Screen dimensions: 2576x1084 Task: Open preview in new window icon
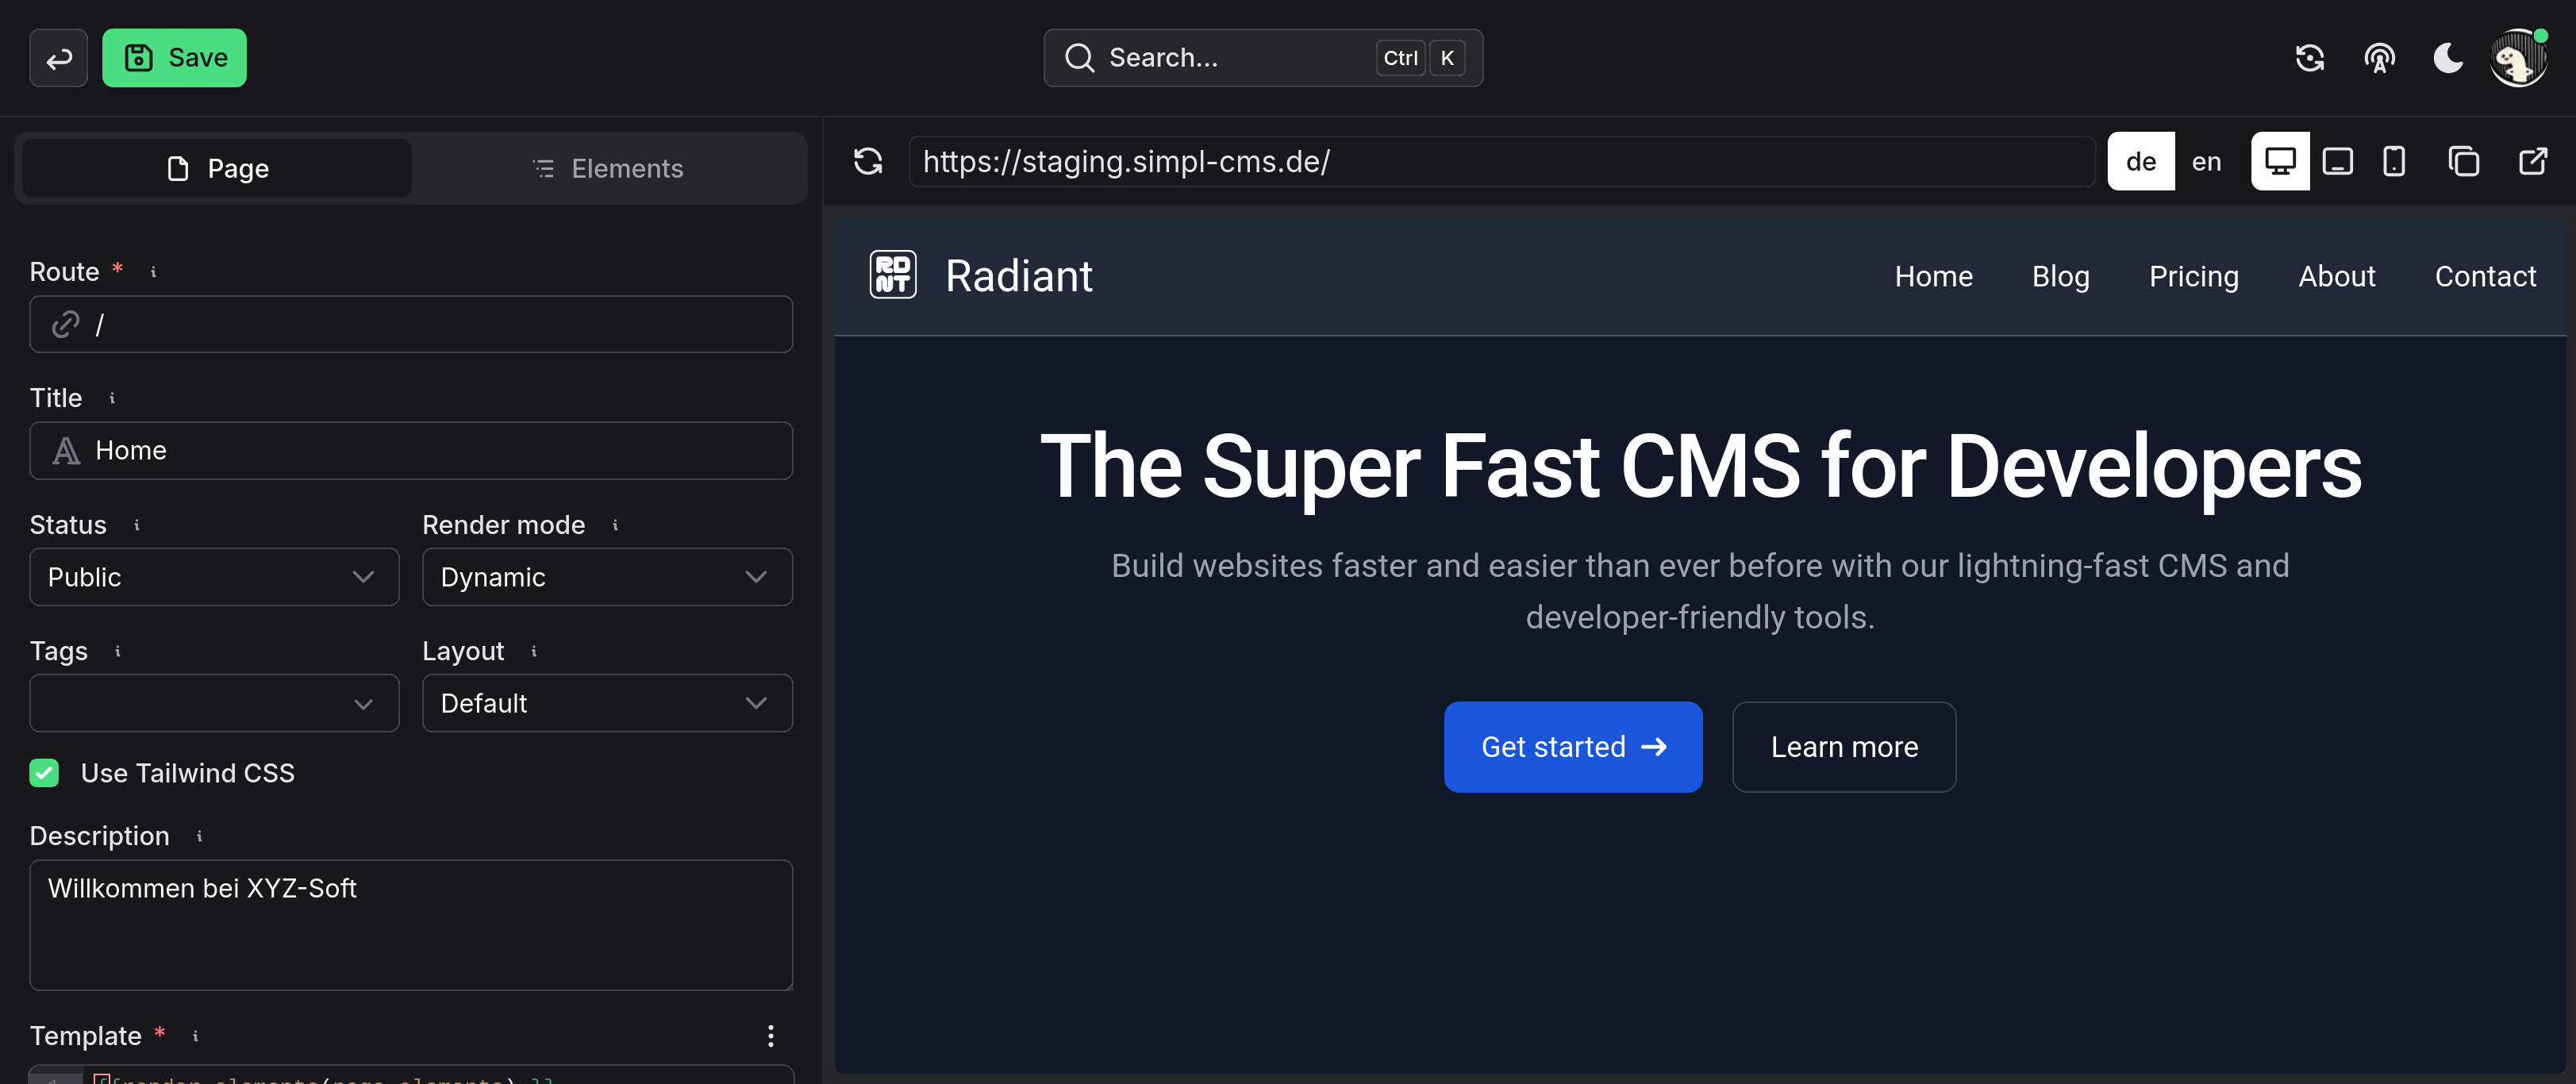[2532, 161]
